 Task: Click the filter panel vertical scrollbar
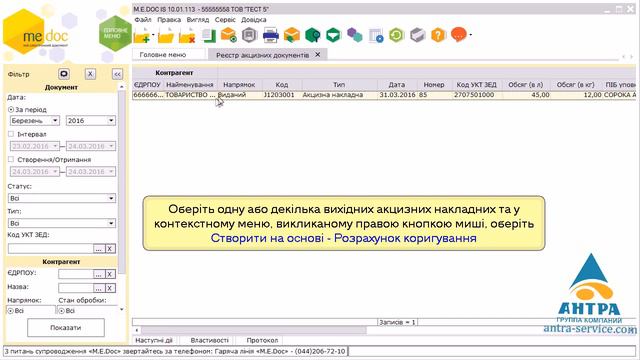[122, 182]
